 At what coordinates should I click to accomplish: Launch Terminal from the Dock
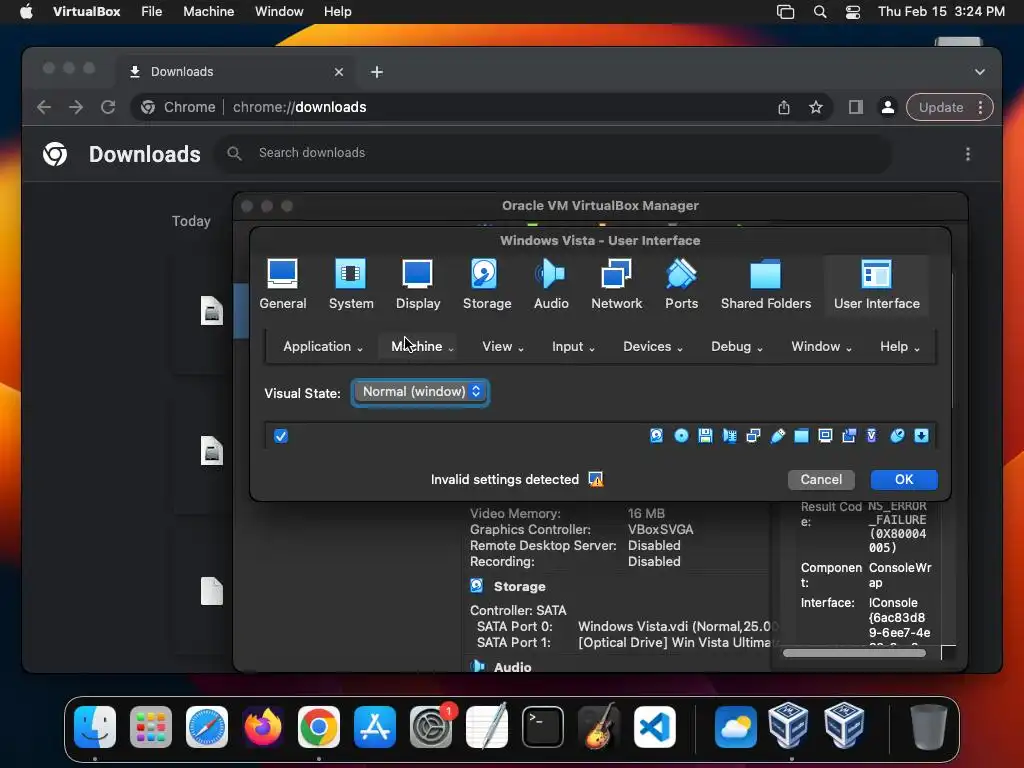point(543,727)
